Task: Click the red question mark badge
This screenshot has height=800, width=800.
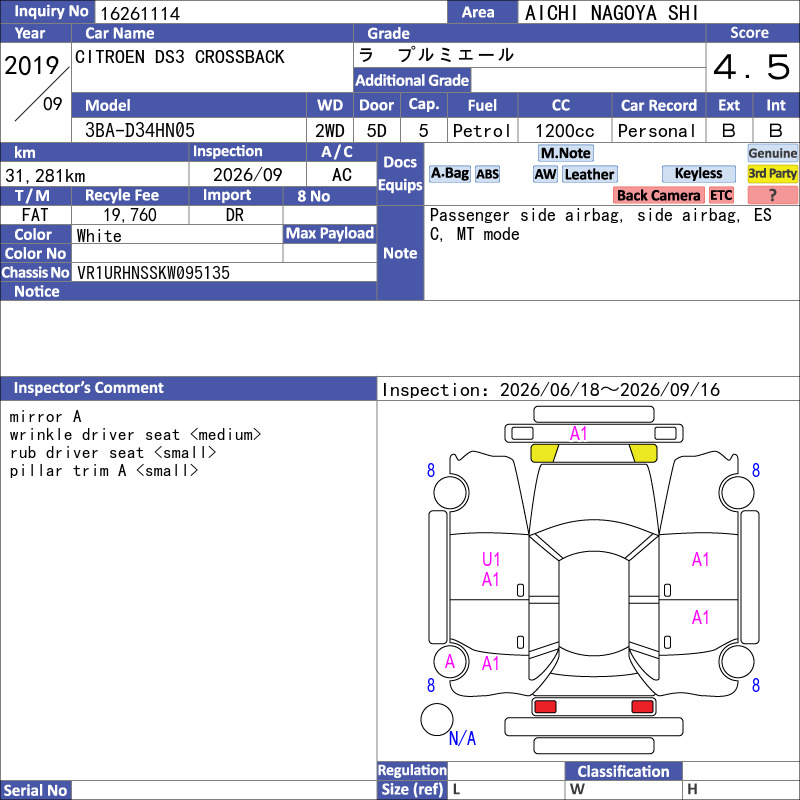Action: pyautogui.click(x=772, y=195)
